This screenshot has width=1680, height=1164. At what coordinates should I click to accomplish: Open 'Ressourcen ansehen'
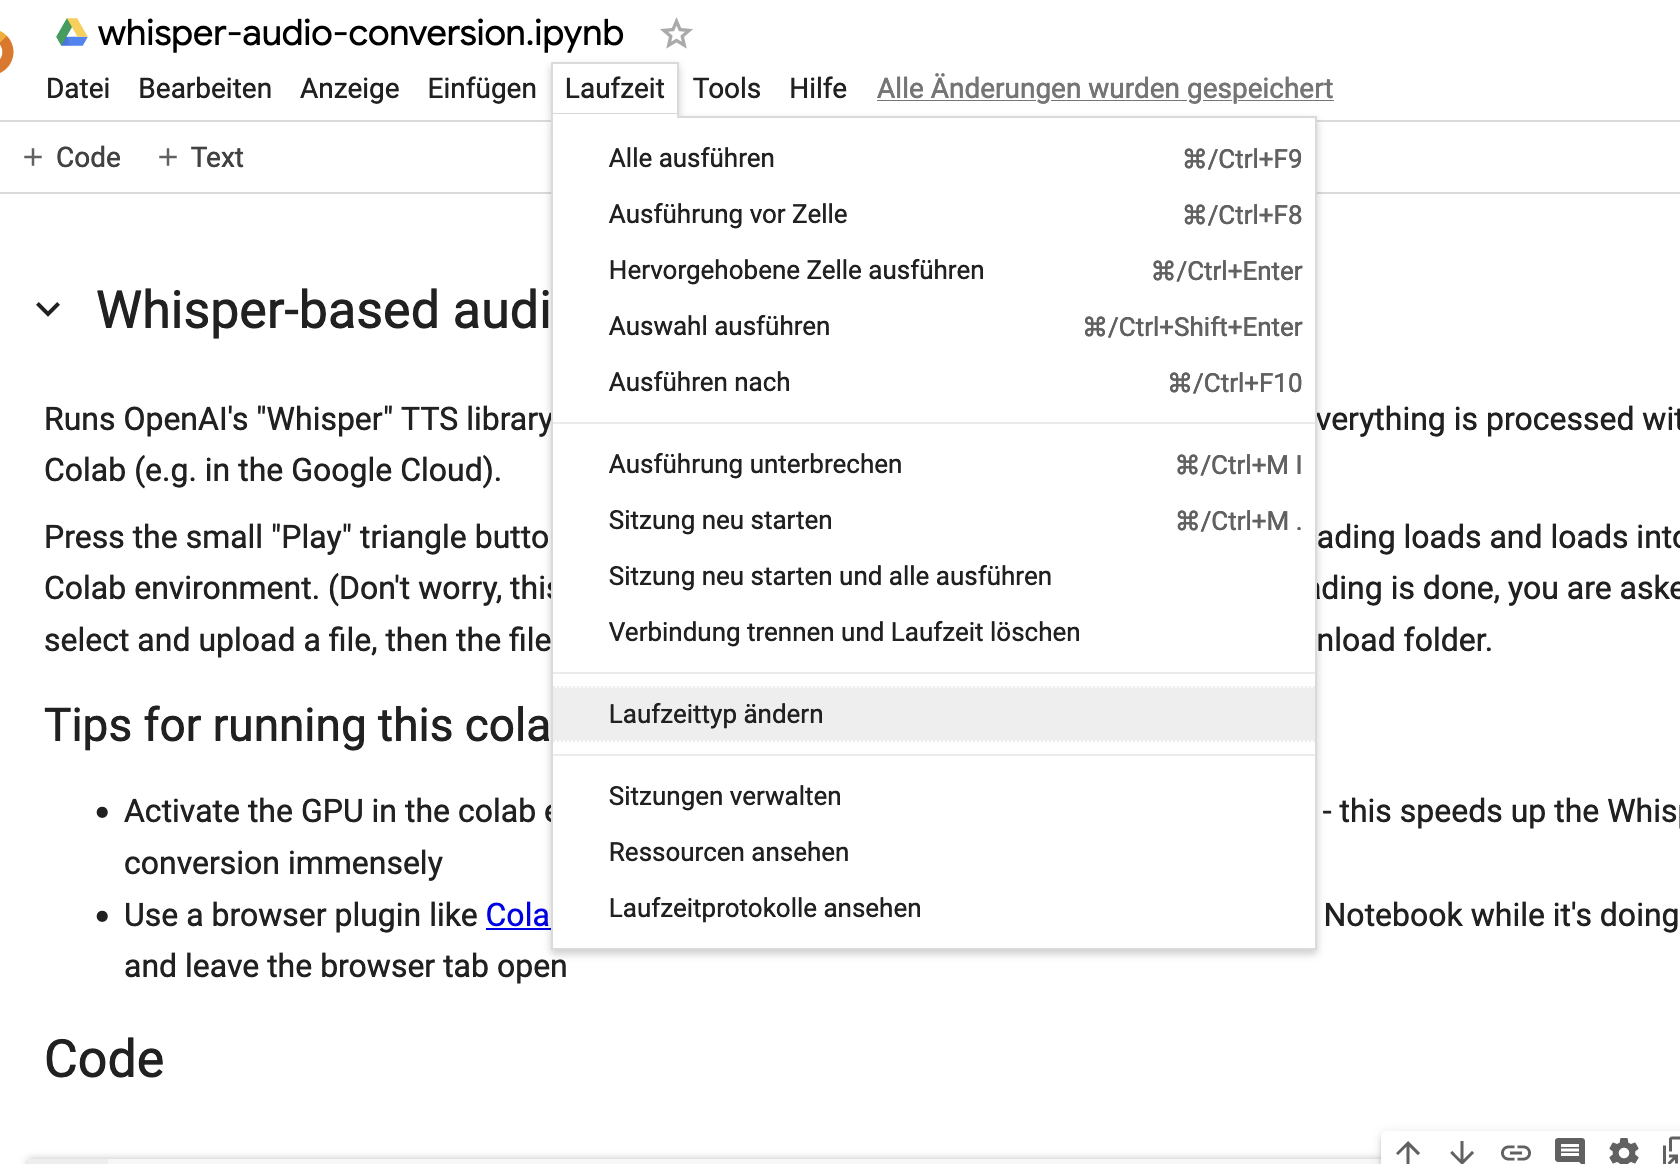coord(934,852)
